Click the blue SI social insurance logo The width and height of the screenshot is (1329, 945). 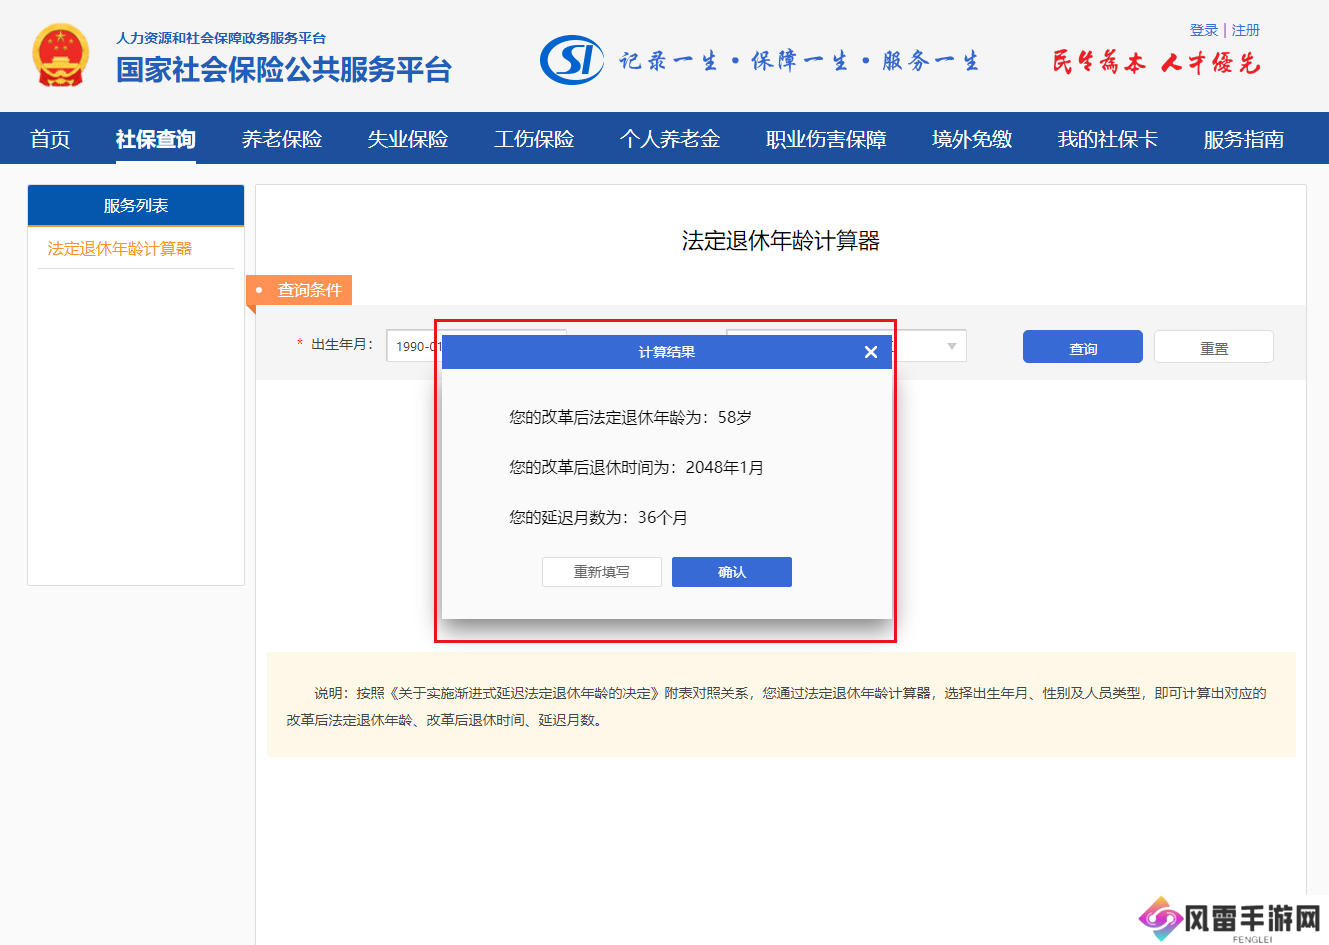pyautogui.click(x=571, y=60)
